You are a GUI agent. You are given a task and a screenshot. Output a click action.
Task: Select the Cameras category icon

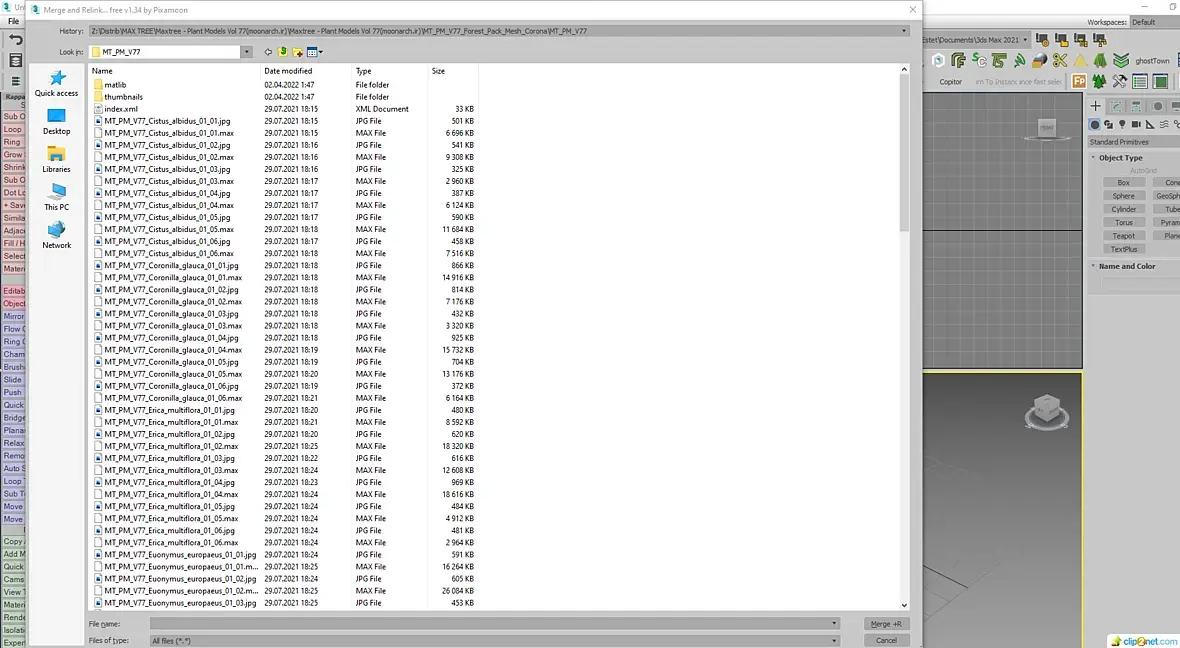click(x=1136, y=124)
